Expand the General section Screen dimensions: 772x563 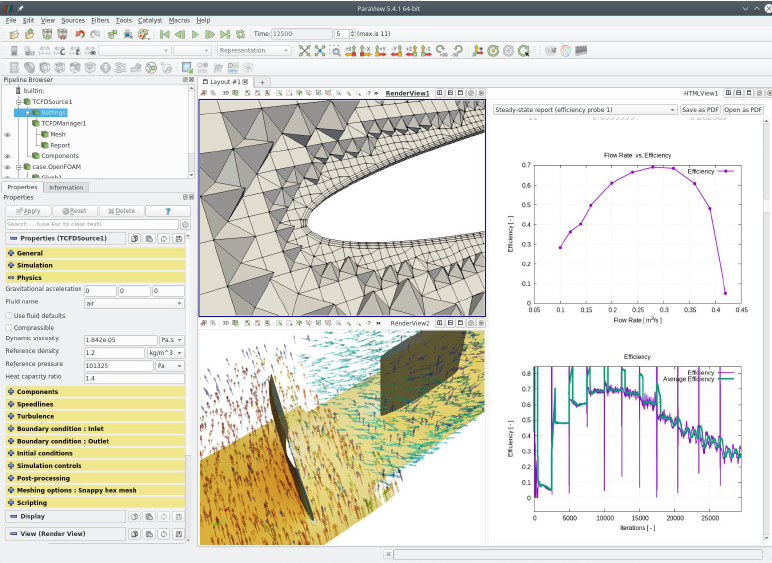point(96,253)
